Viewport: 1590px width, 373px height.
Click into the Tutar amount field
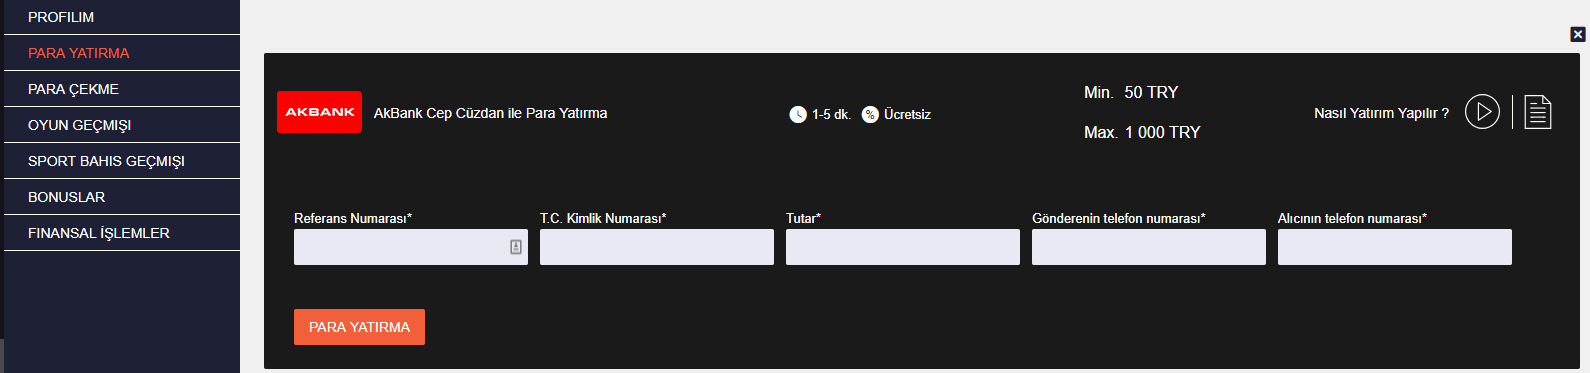[x=903, y=247]
